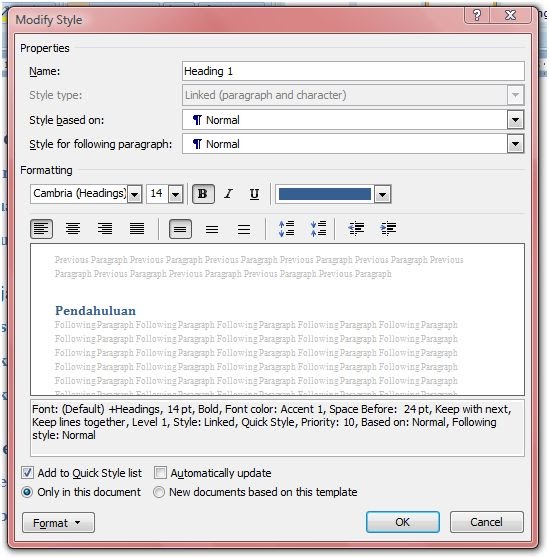Select Align Right paragraph alignment
Image resolution: width=549 pixels, height=559 pixels.
coord(105,229)
